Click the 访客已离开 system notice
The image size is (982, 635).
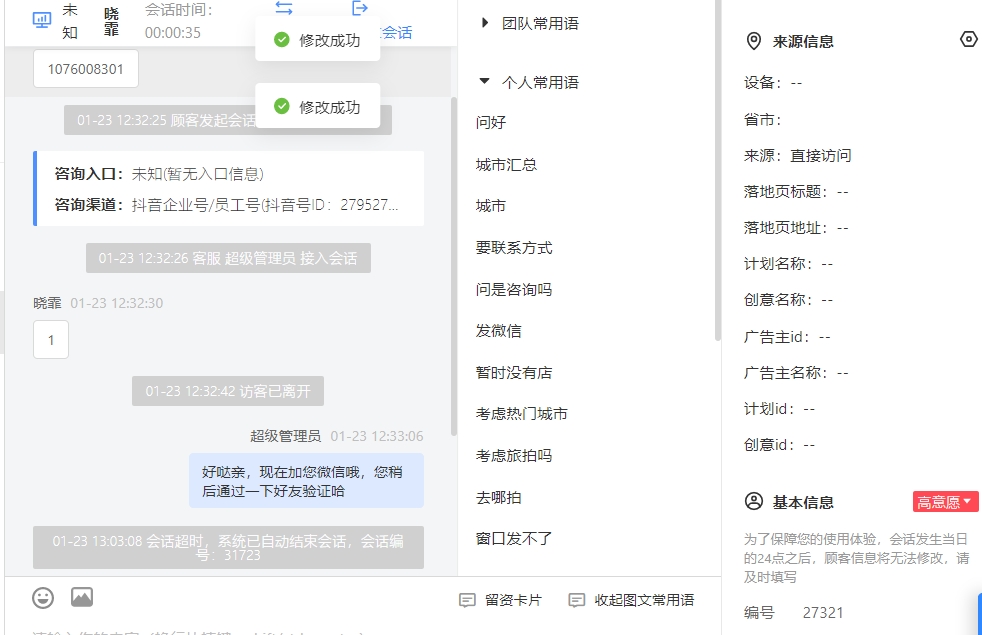228,391
